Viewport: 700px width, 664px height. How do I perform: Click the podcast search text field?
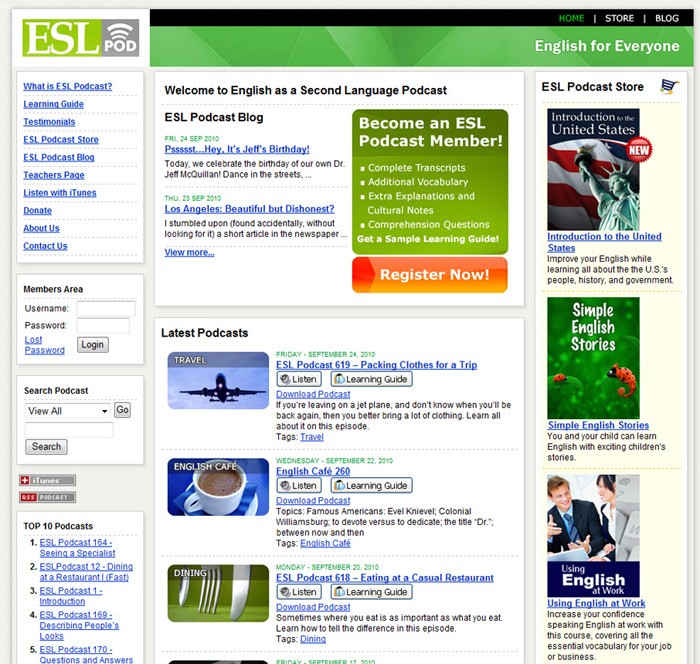pyautogui.click(x=69, y=430)
